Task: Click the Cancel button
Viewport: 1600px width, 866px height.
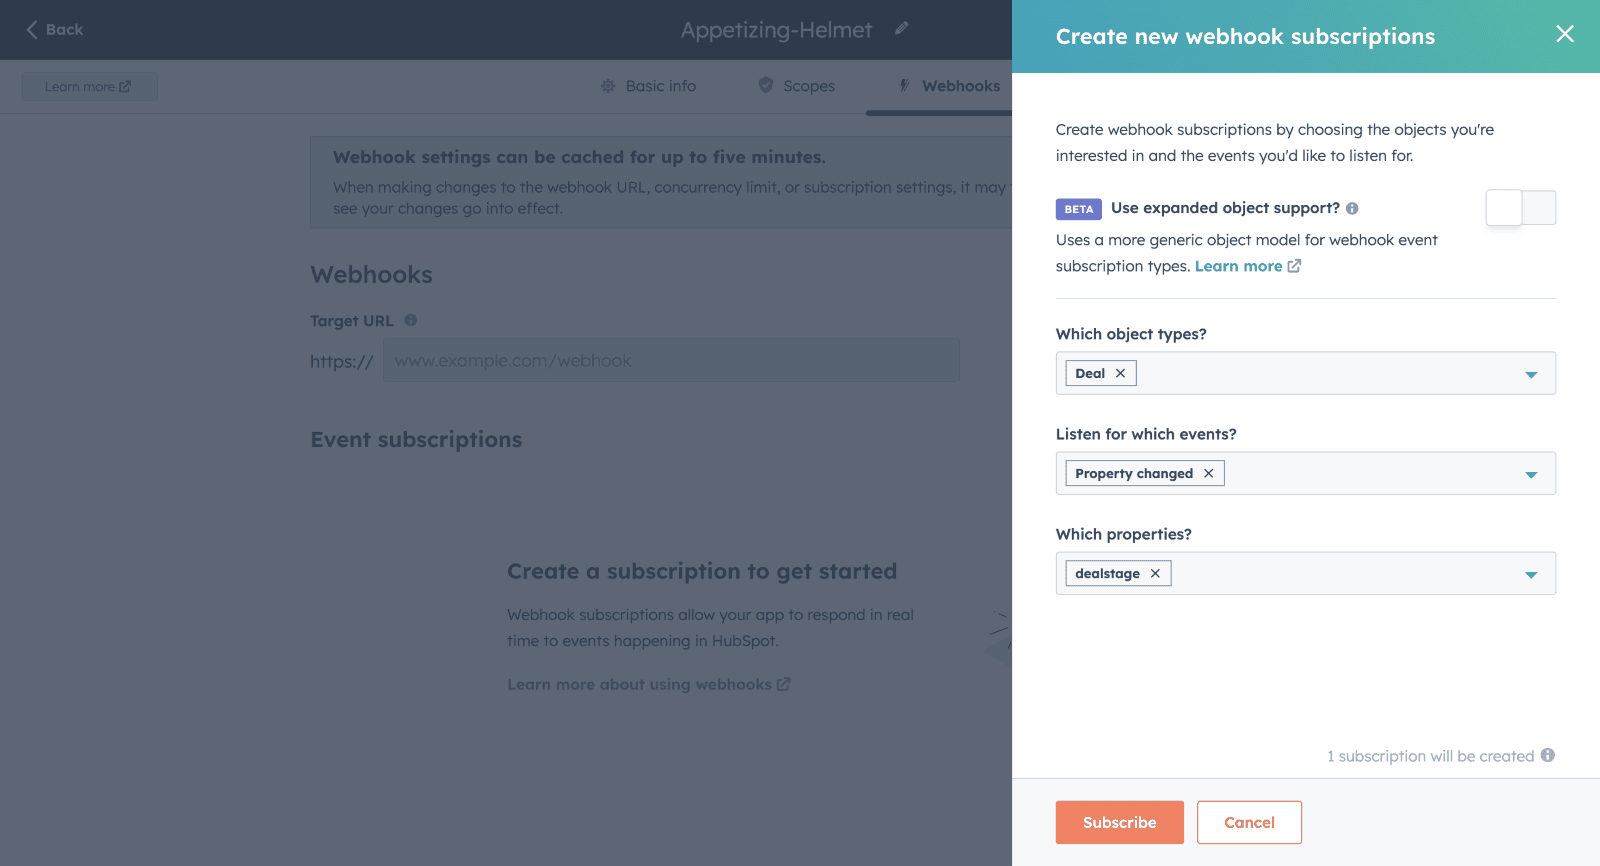Action: click(1249, 822)
